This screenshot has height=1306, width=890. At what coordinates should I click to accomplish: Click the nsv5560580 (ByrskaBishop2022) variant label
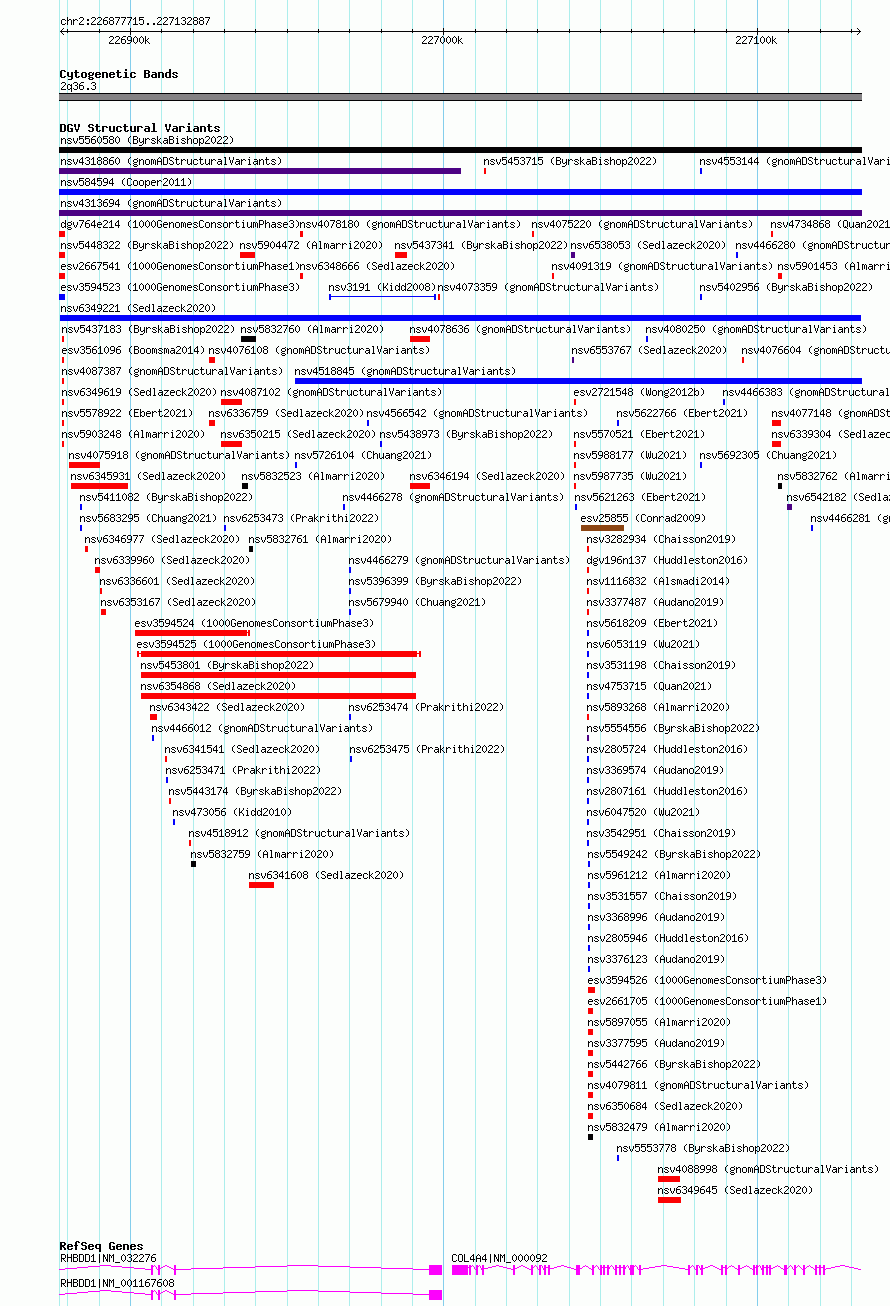click(x=146, y=141)
